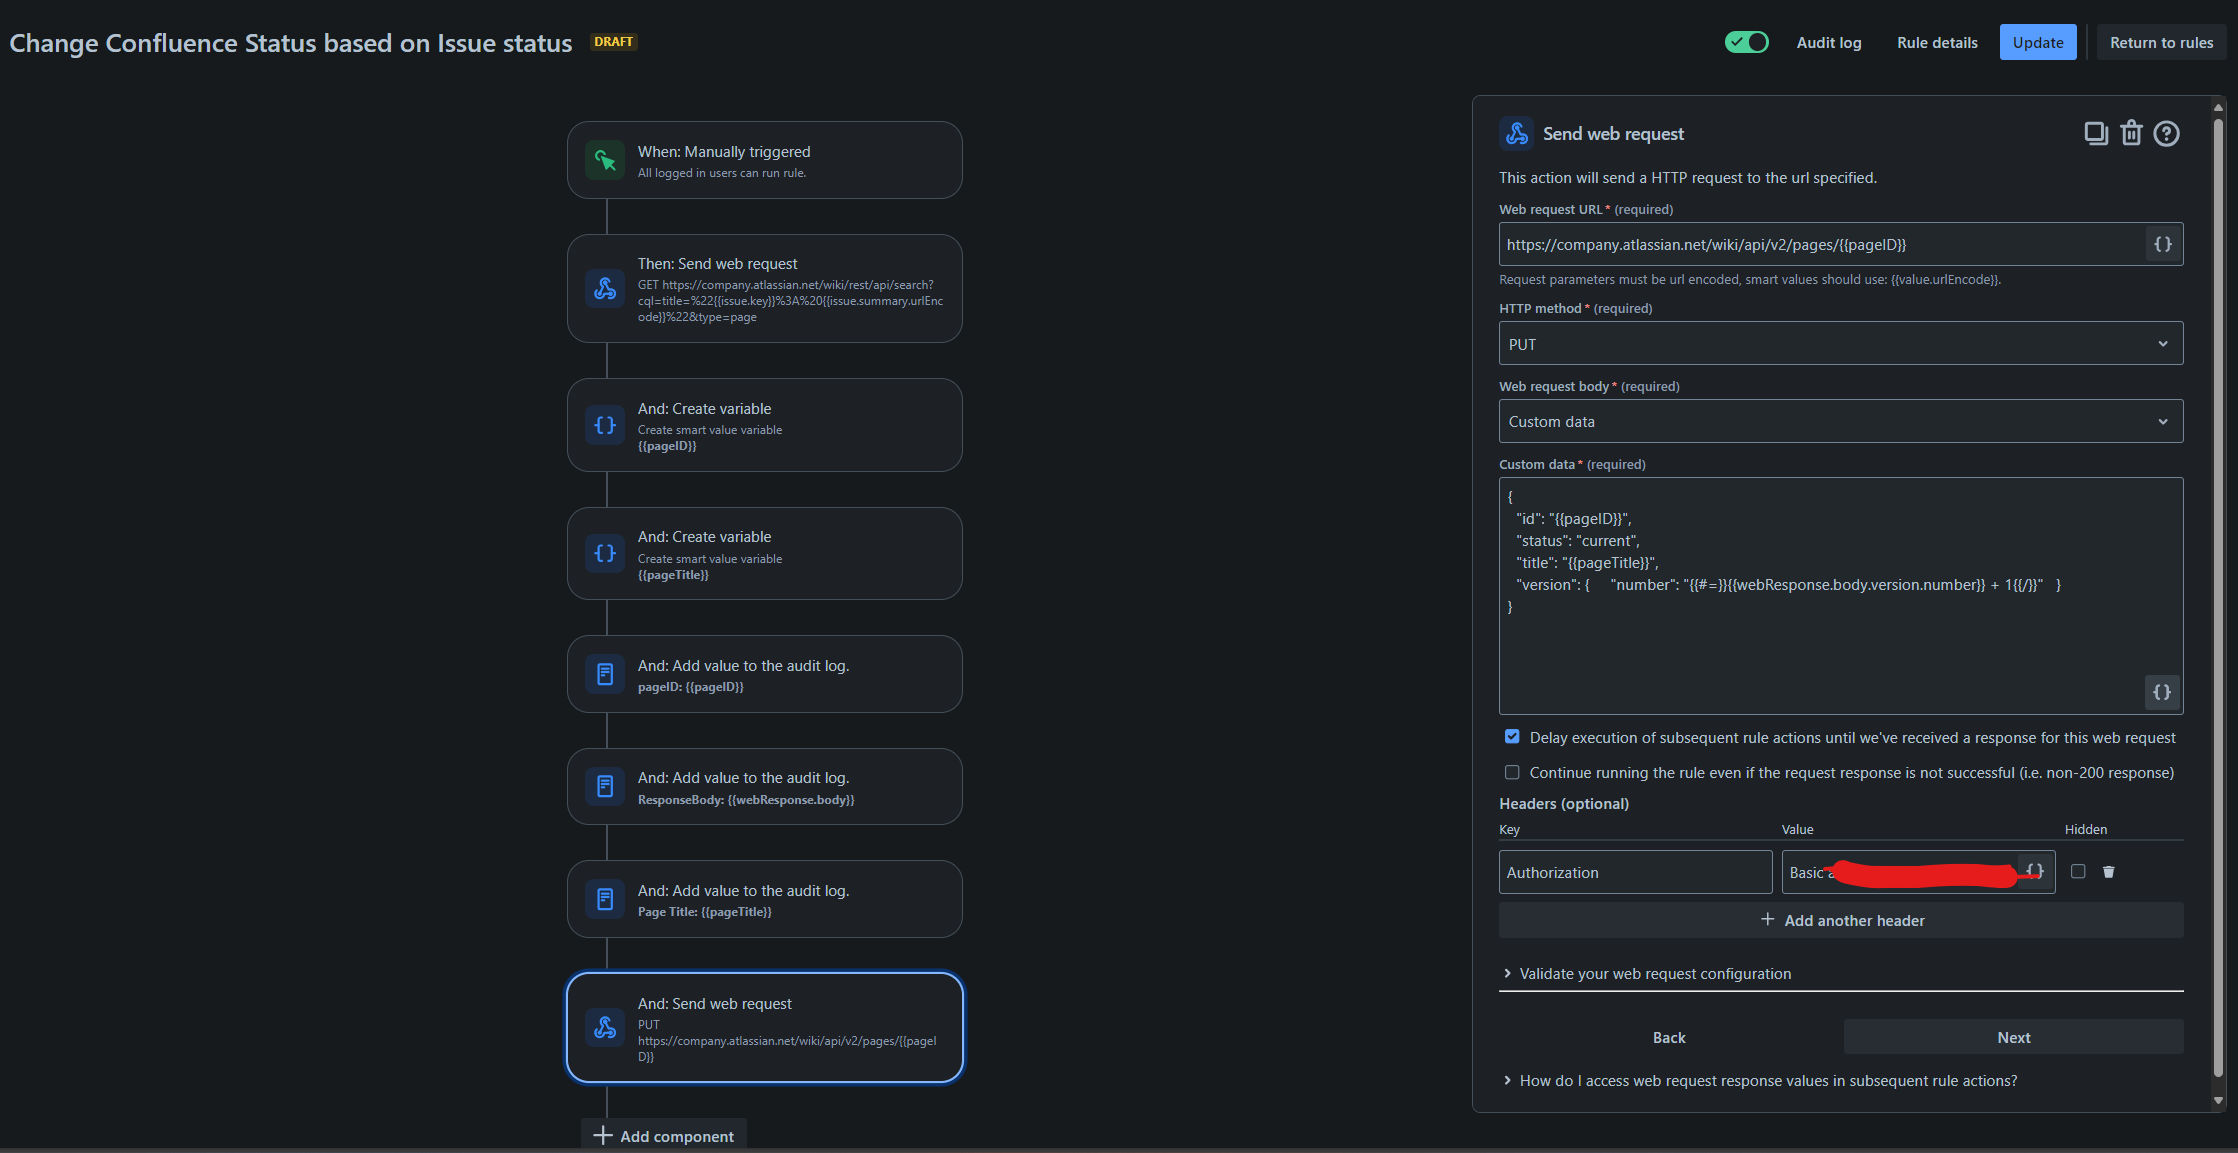Click the side panel vertical scrollbar
Image resolution: width=2238 pixels, height=1153 pixels.
pos(2218,596)
